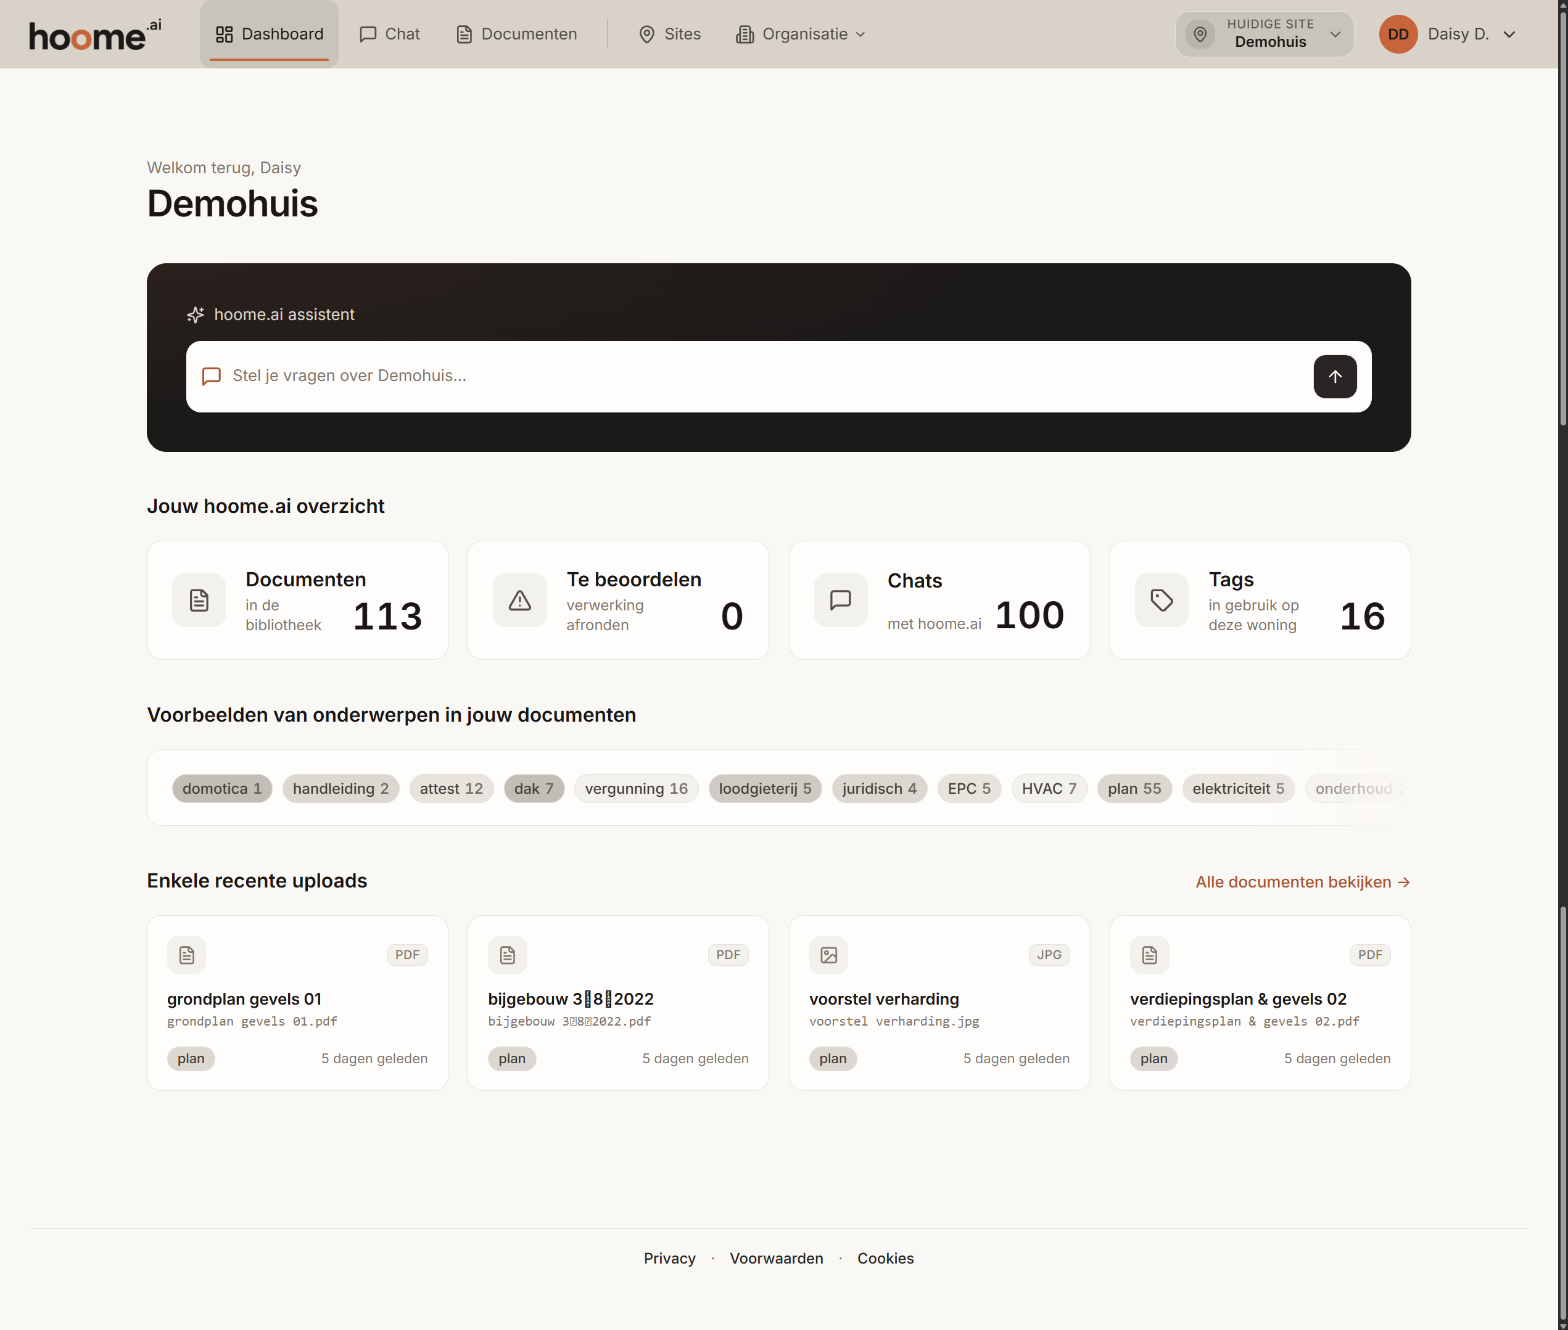Expand the Daisy D. account menu chevron
Screen dimensions: 1568x1330
(x=1509, y=34)
